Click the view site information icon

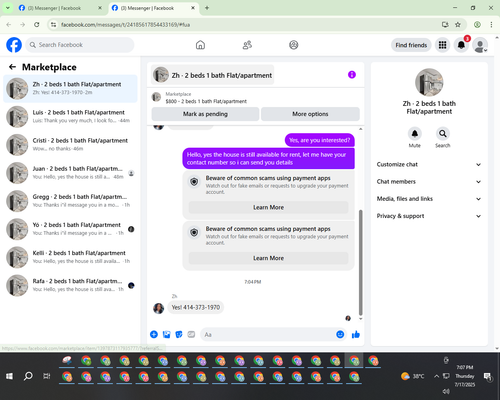(x=53, y=24)
